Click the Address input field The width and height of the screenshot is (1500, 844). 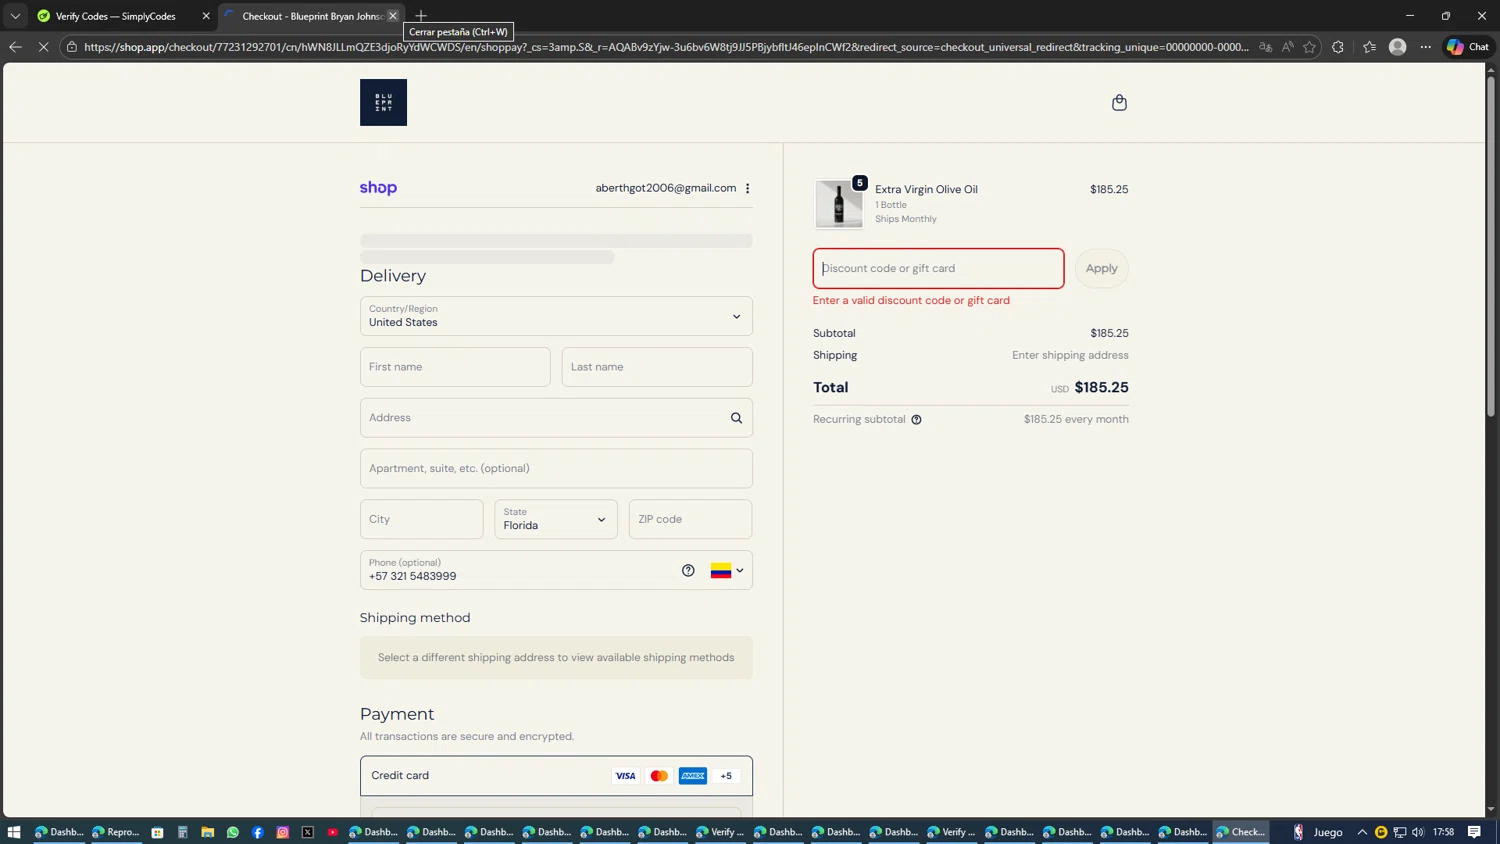pyautogui.click(x=556, y=418)
